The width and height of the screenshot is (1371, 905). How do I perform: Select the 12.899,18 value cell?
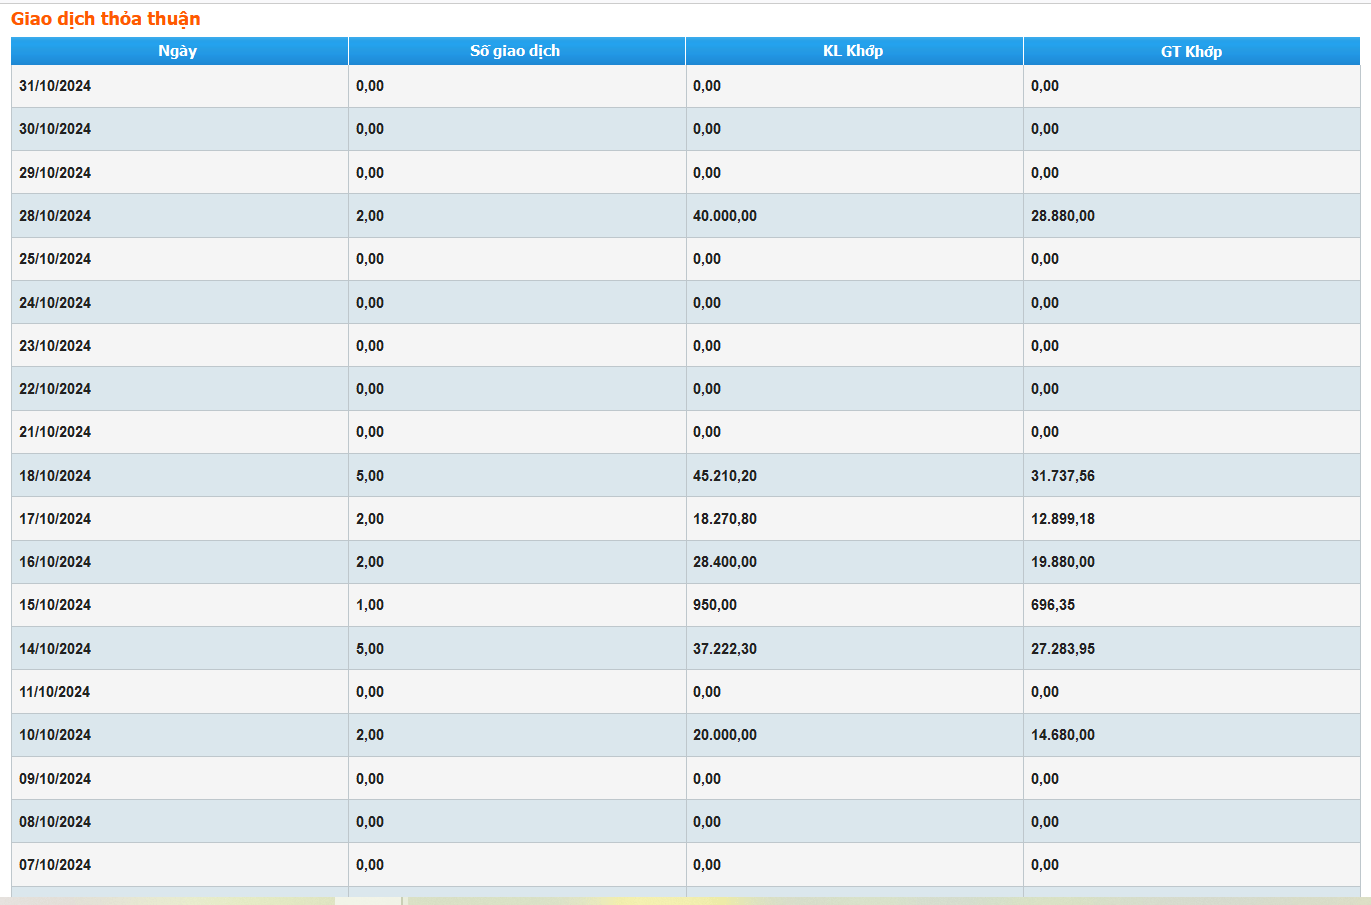(x=1063, y=519)
